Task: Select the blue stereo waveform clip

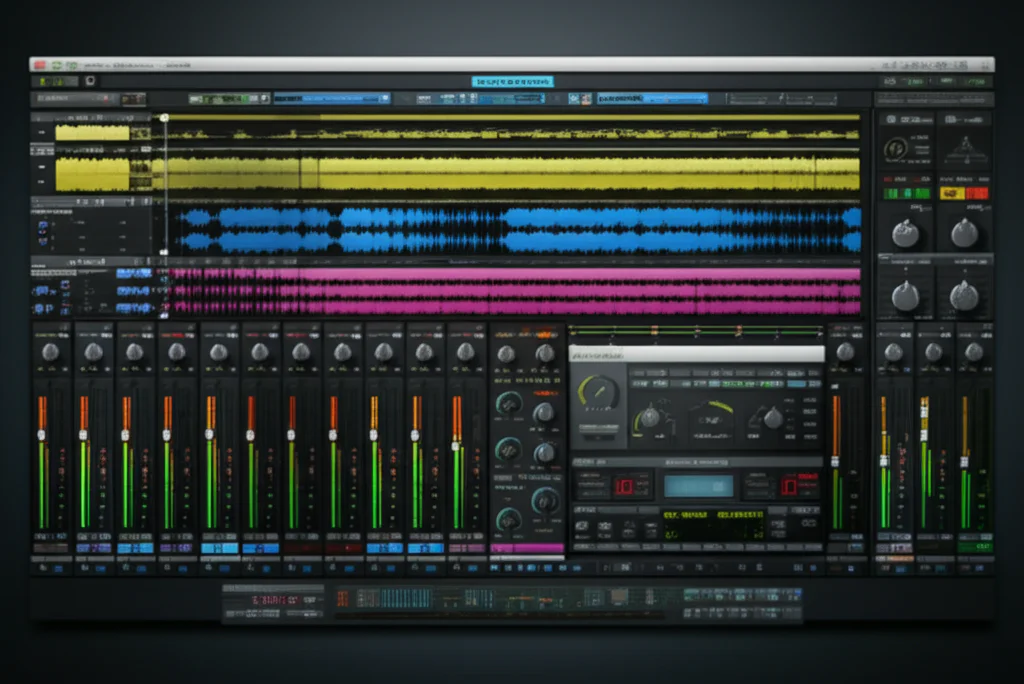Action: [519, 230]
